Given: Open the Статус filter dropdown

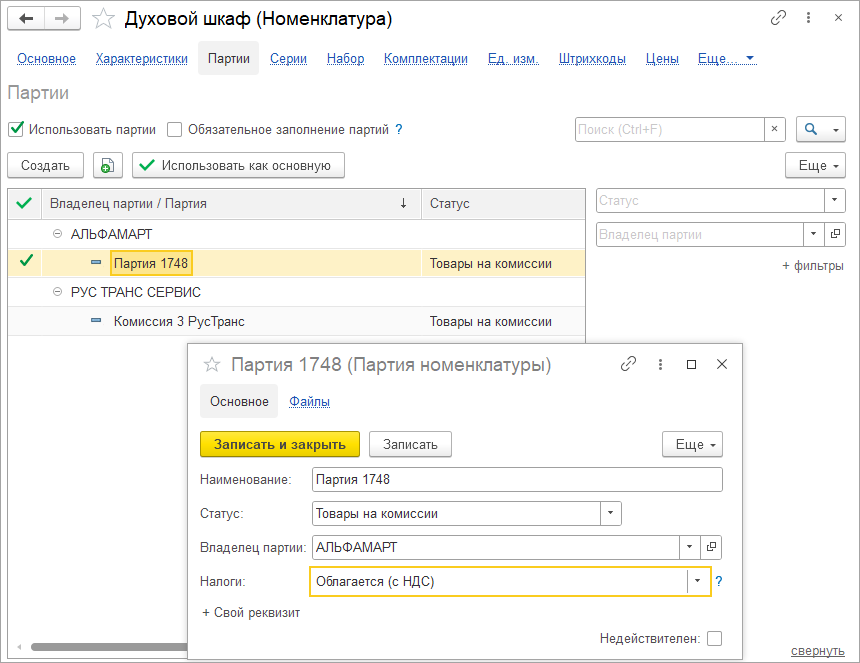Looking at the screenshot, I should click(834, 200).
